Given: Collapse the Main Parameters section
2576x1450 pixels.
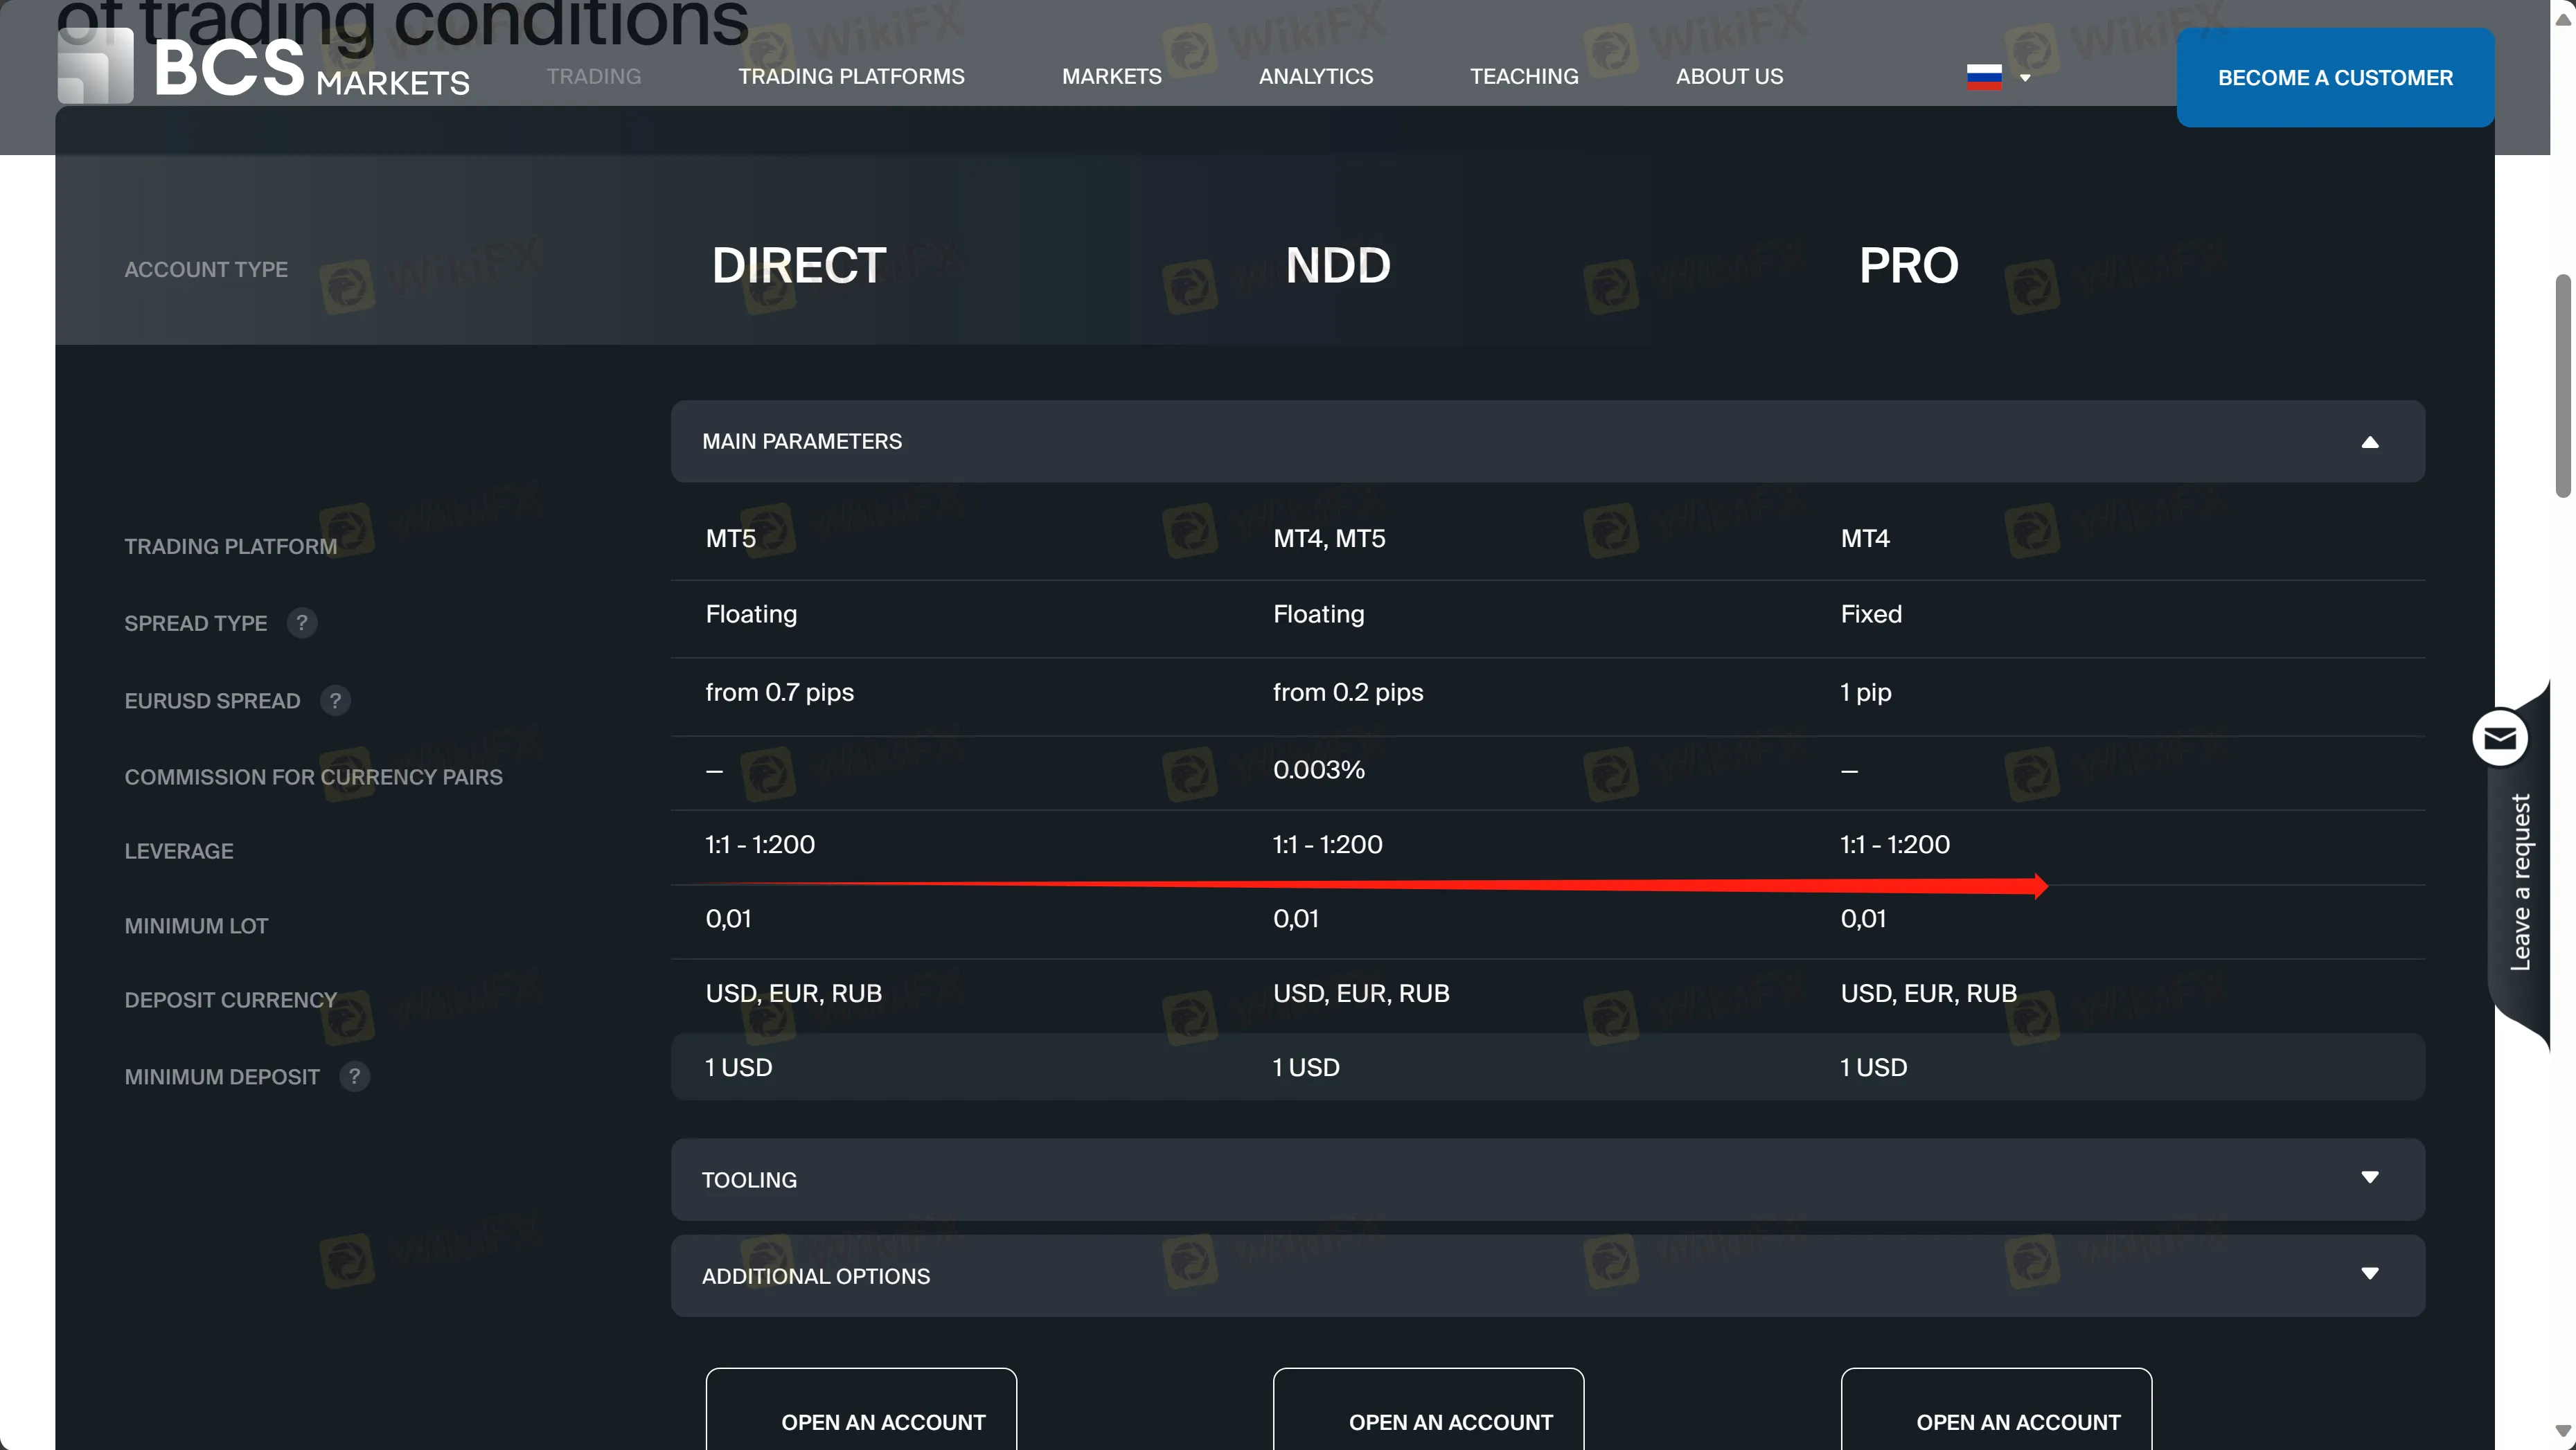Looking at the screenshot, I should pos(2369,442).
